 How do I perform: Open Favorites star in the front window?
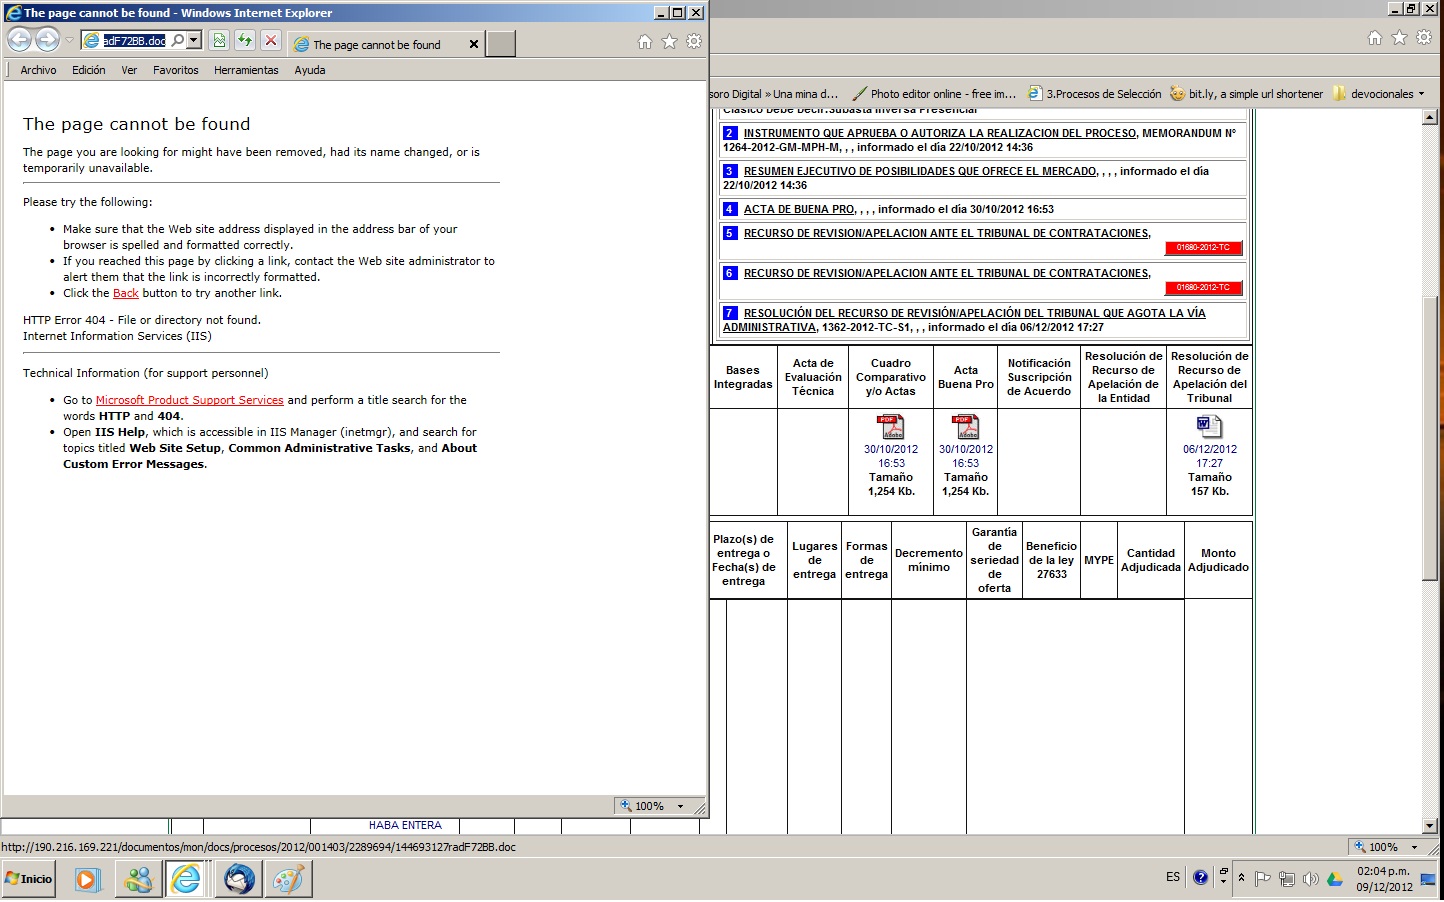tap(669, 41)
